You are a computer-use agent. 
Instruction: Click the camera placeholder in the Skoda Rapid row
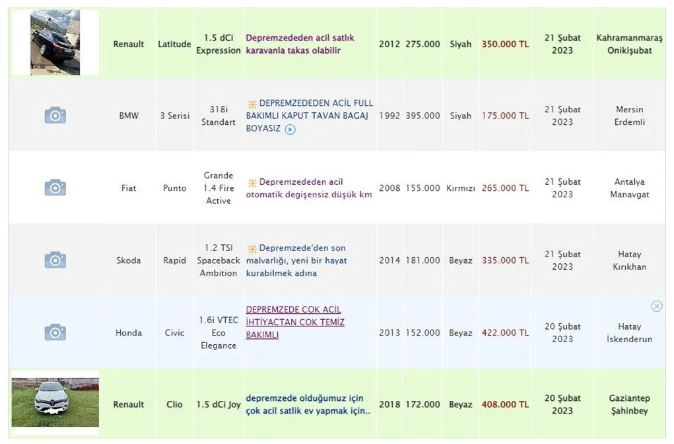coord(55,260)
